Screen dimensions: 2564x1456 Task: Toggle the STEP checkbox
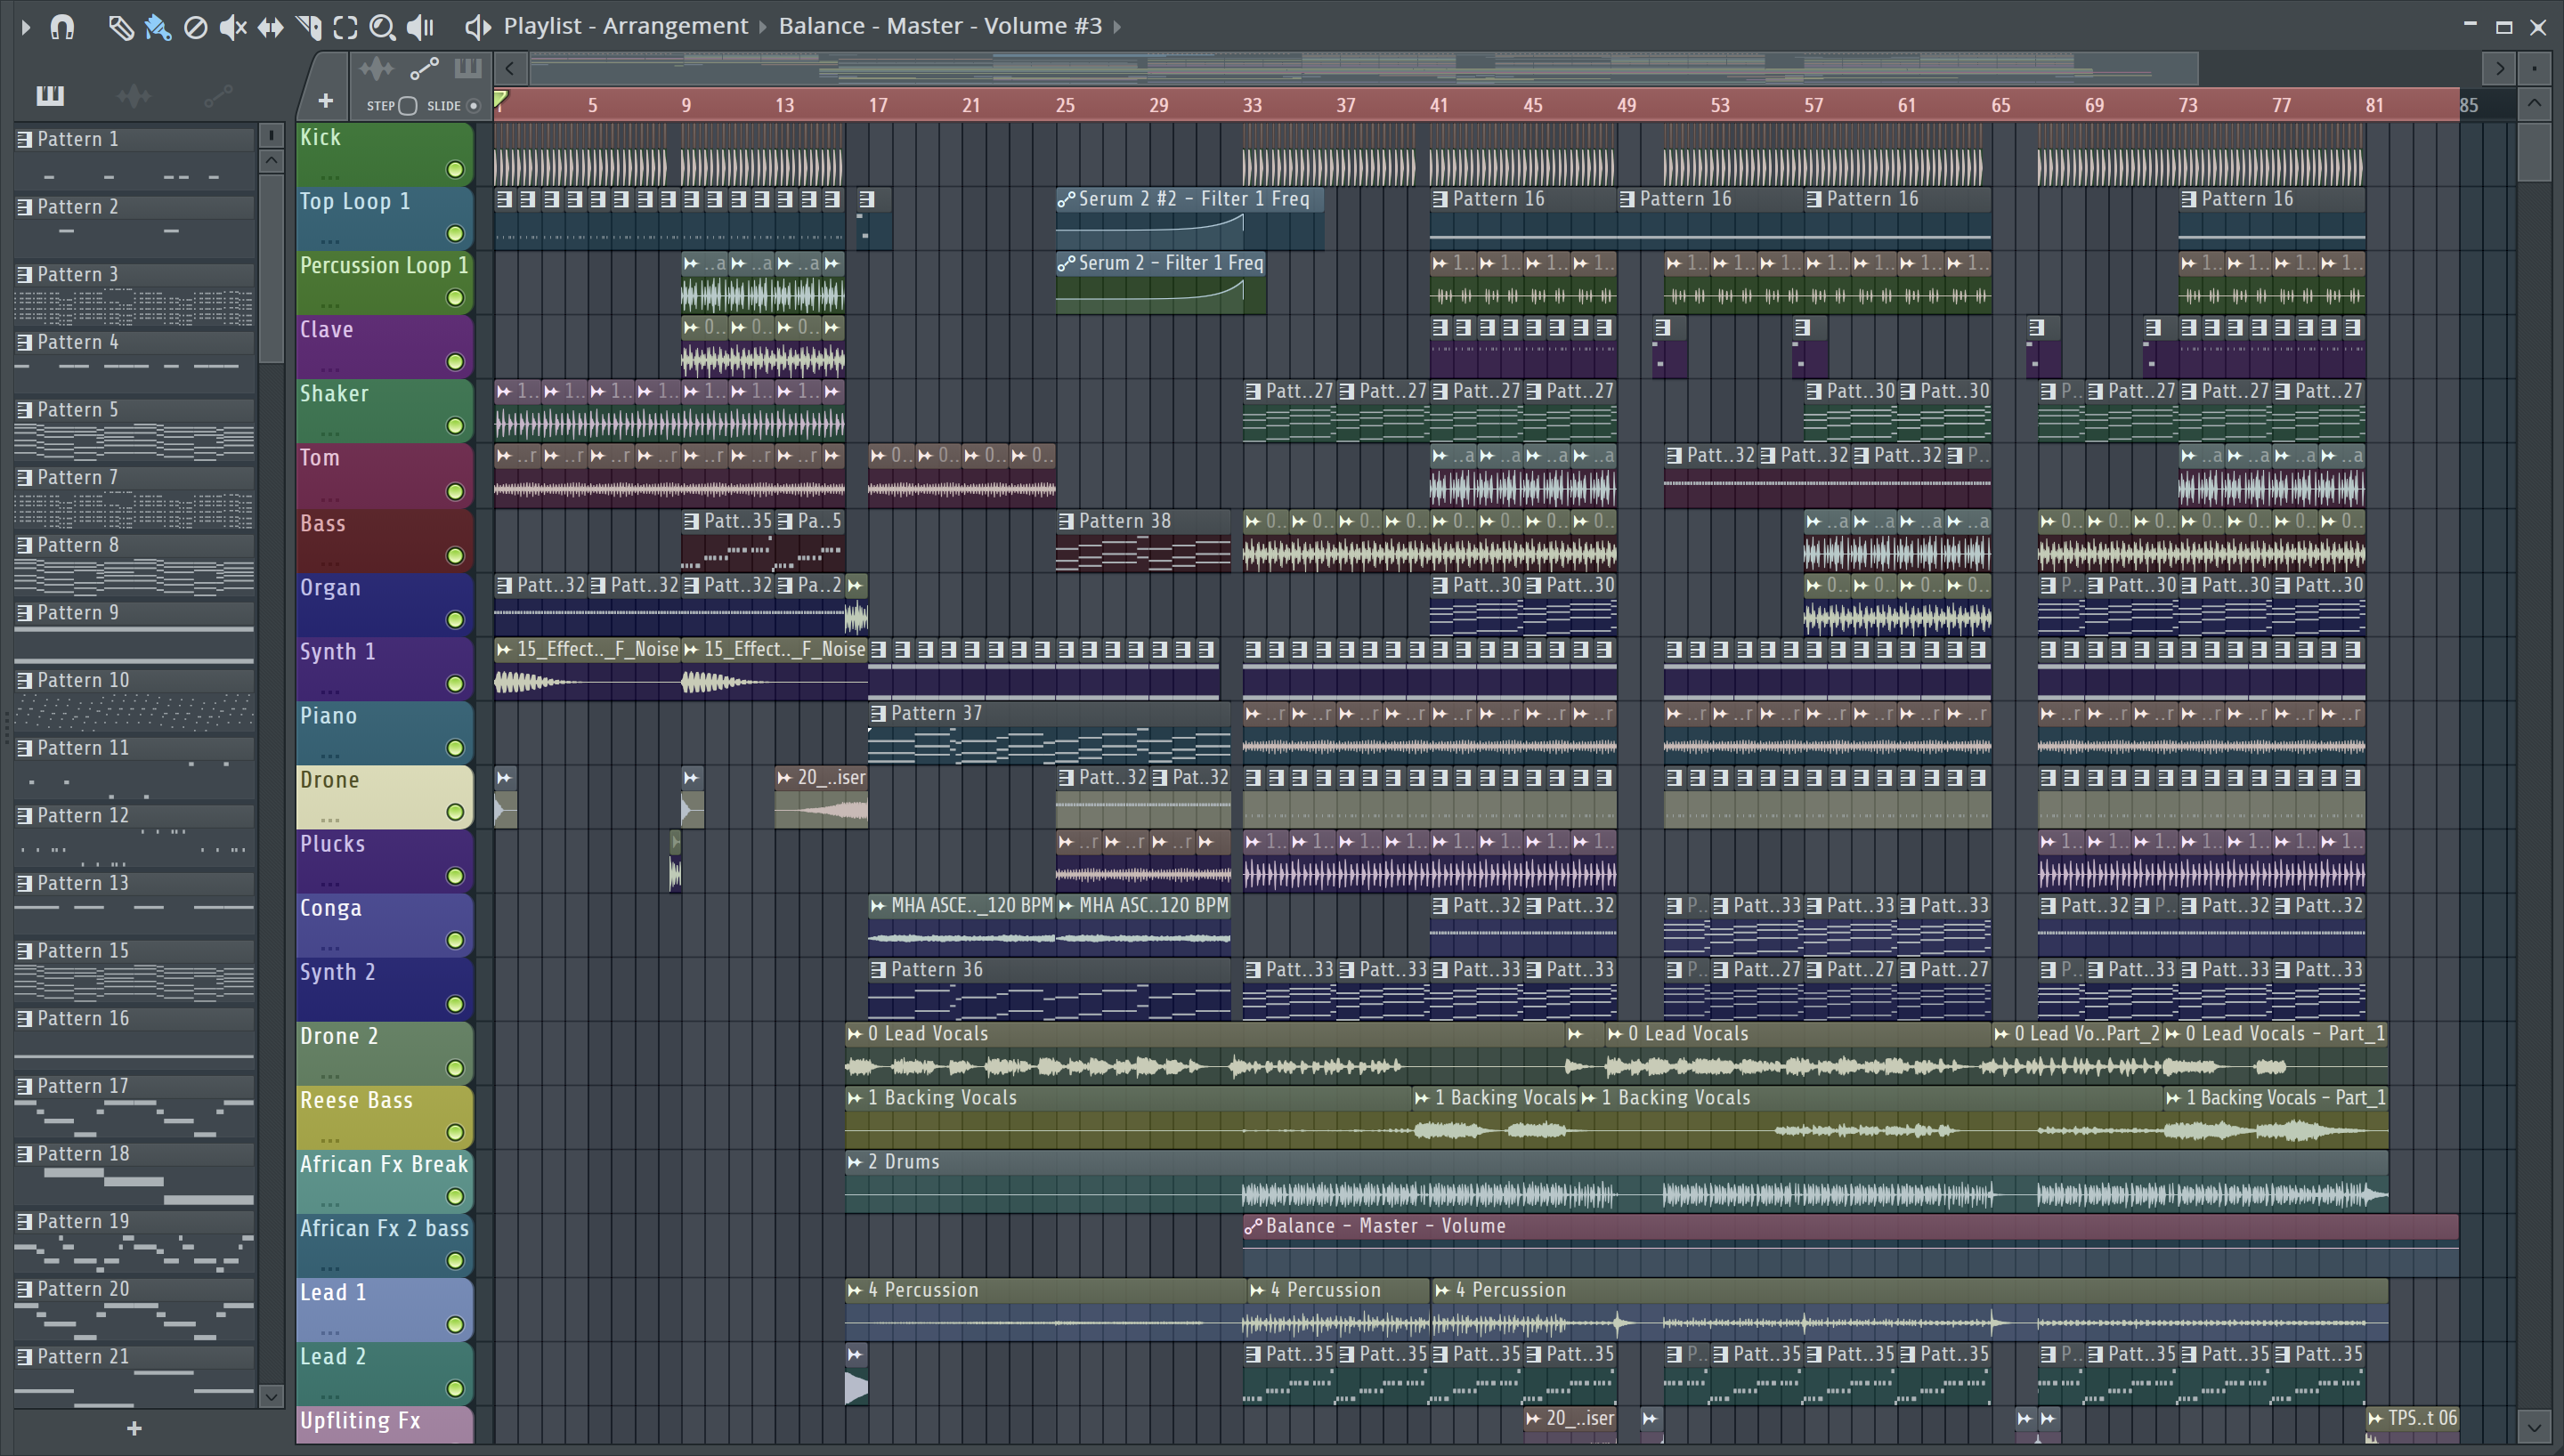click(407, 106)
